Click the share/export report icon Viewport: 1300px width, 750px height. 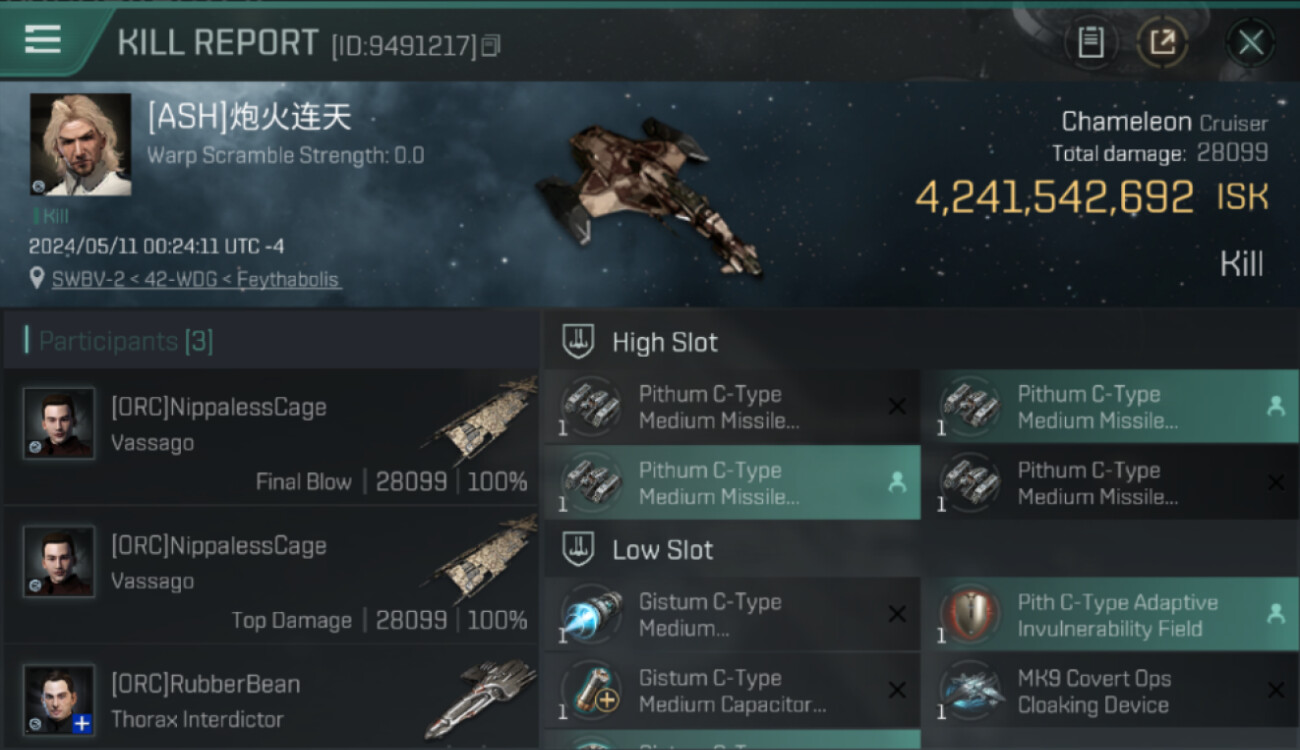point(1162,42)
